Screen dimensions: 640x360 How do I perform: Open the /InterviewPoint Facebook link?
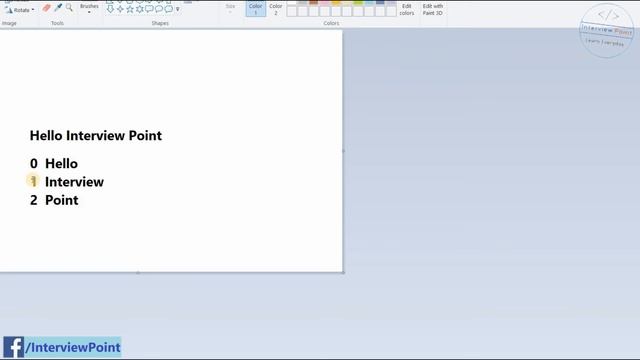tap(73, 347)
